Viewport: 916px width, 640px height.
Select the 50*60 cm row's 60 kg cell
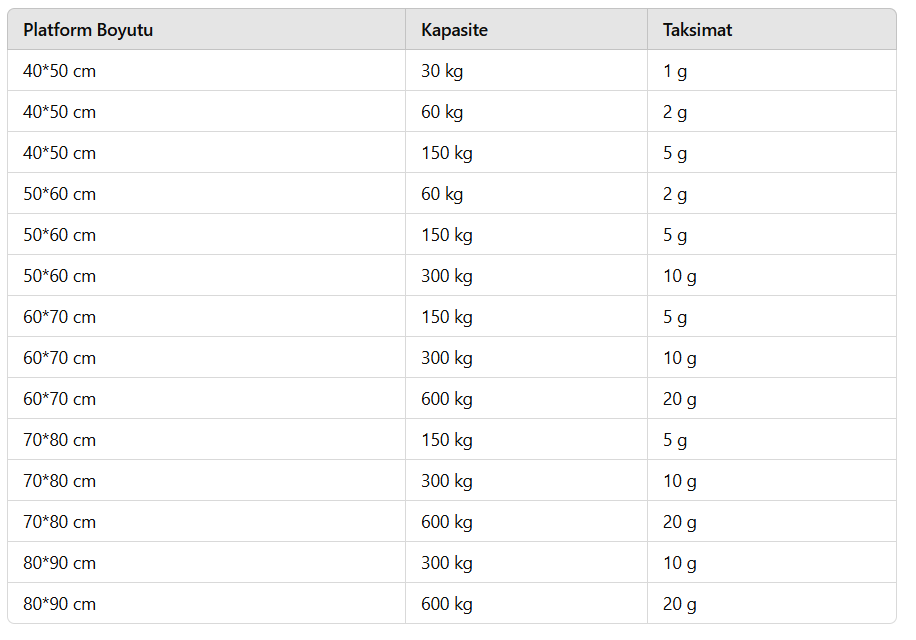coord(526,194)
